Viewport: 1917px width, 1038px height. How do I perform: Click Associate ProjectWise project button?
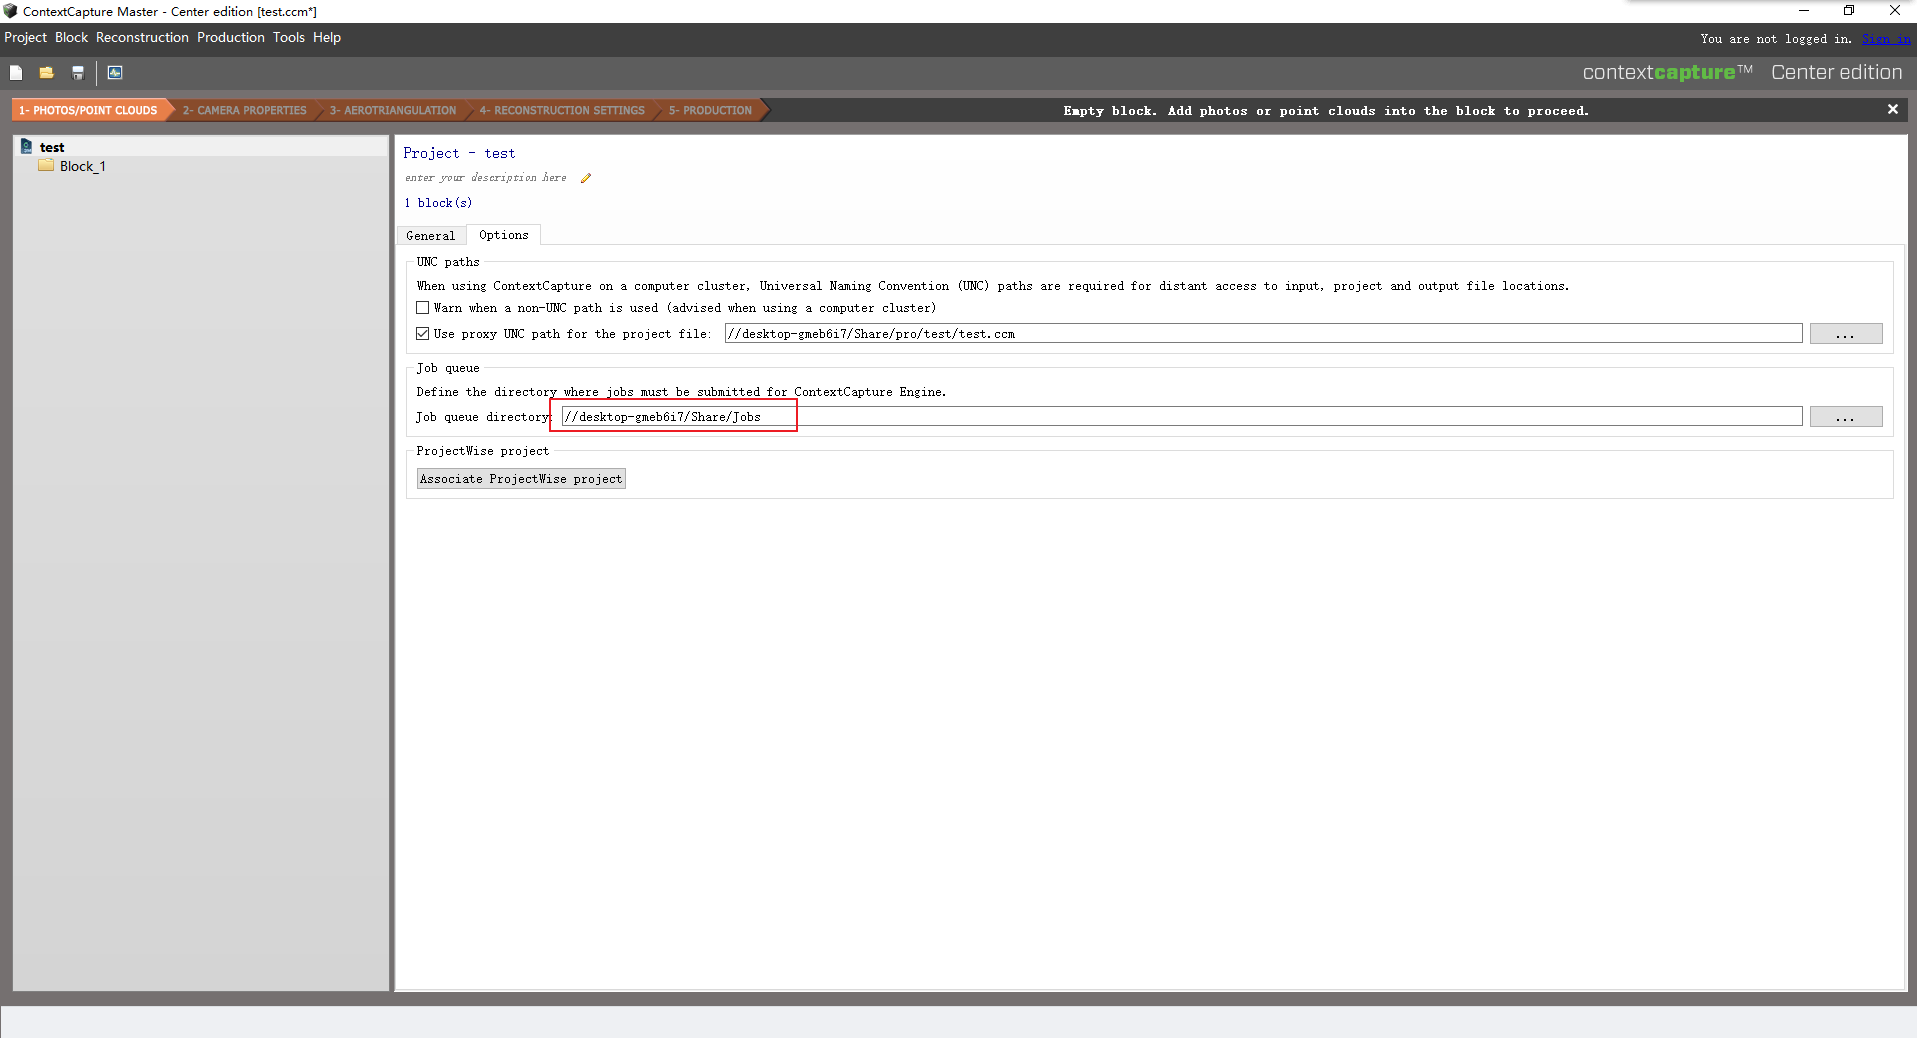[521, 479]
